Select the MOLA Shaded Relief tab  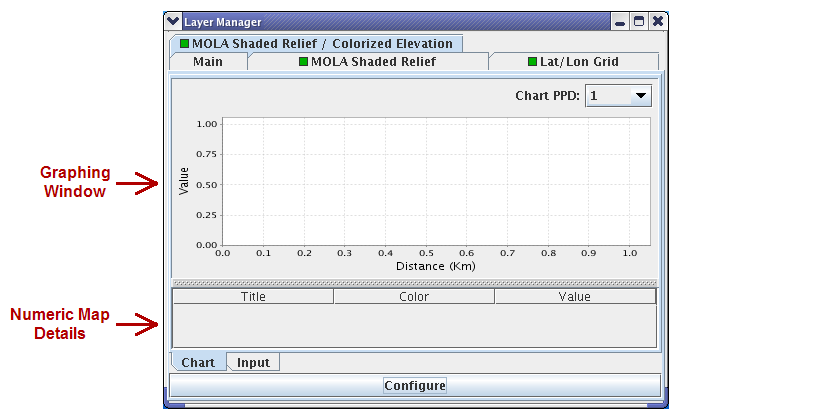[373, 62]
